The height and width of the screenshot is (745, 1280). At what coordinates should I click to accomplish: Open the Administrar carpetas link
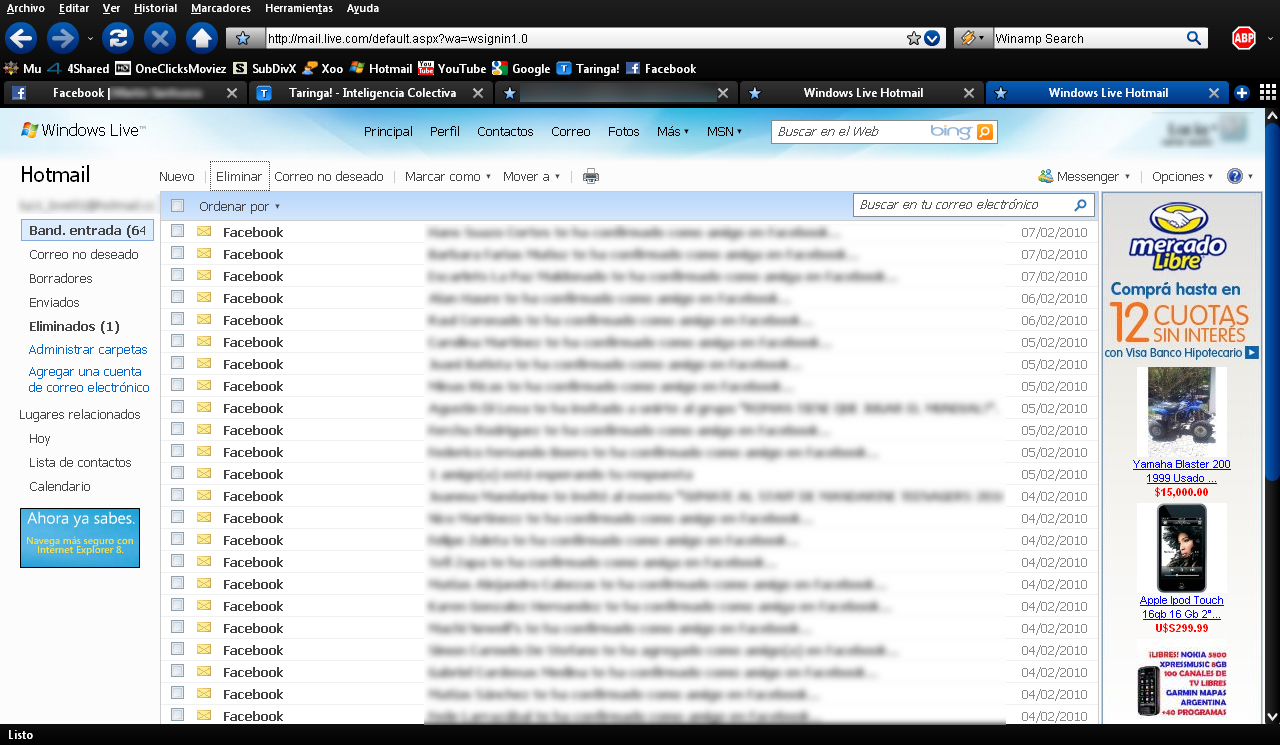pos(88,350)
